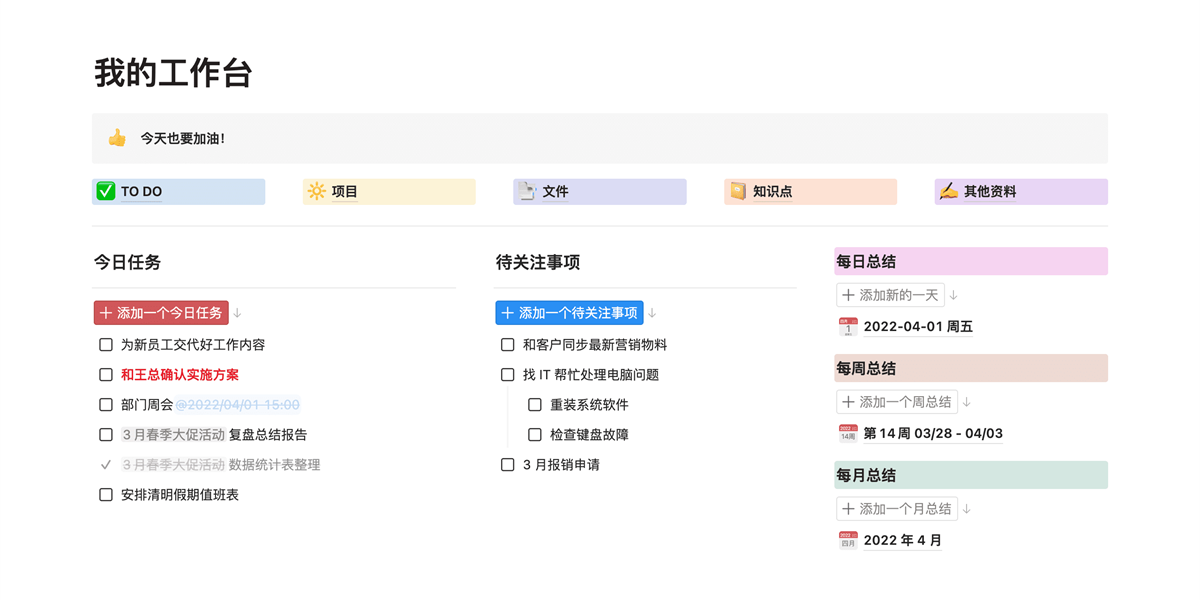The width and height of the screenshot is (1200, 600).
Task: Tick the 和王总确认实施方案 task checkbox
Action: pyautogui.click(x=106, y=375)
